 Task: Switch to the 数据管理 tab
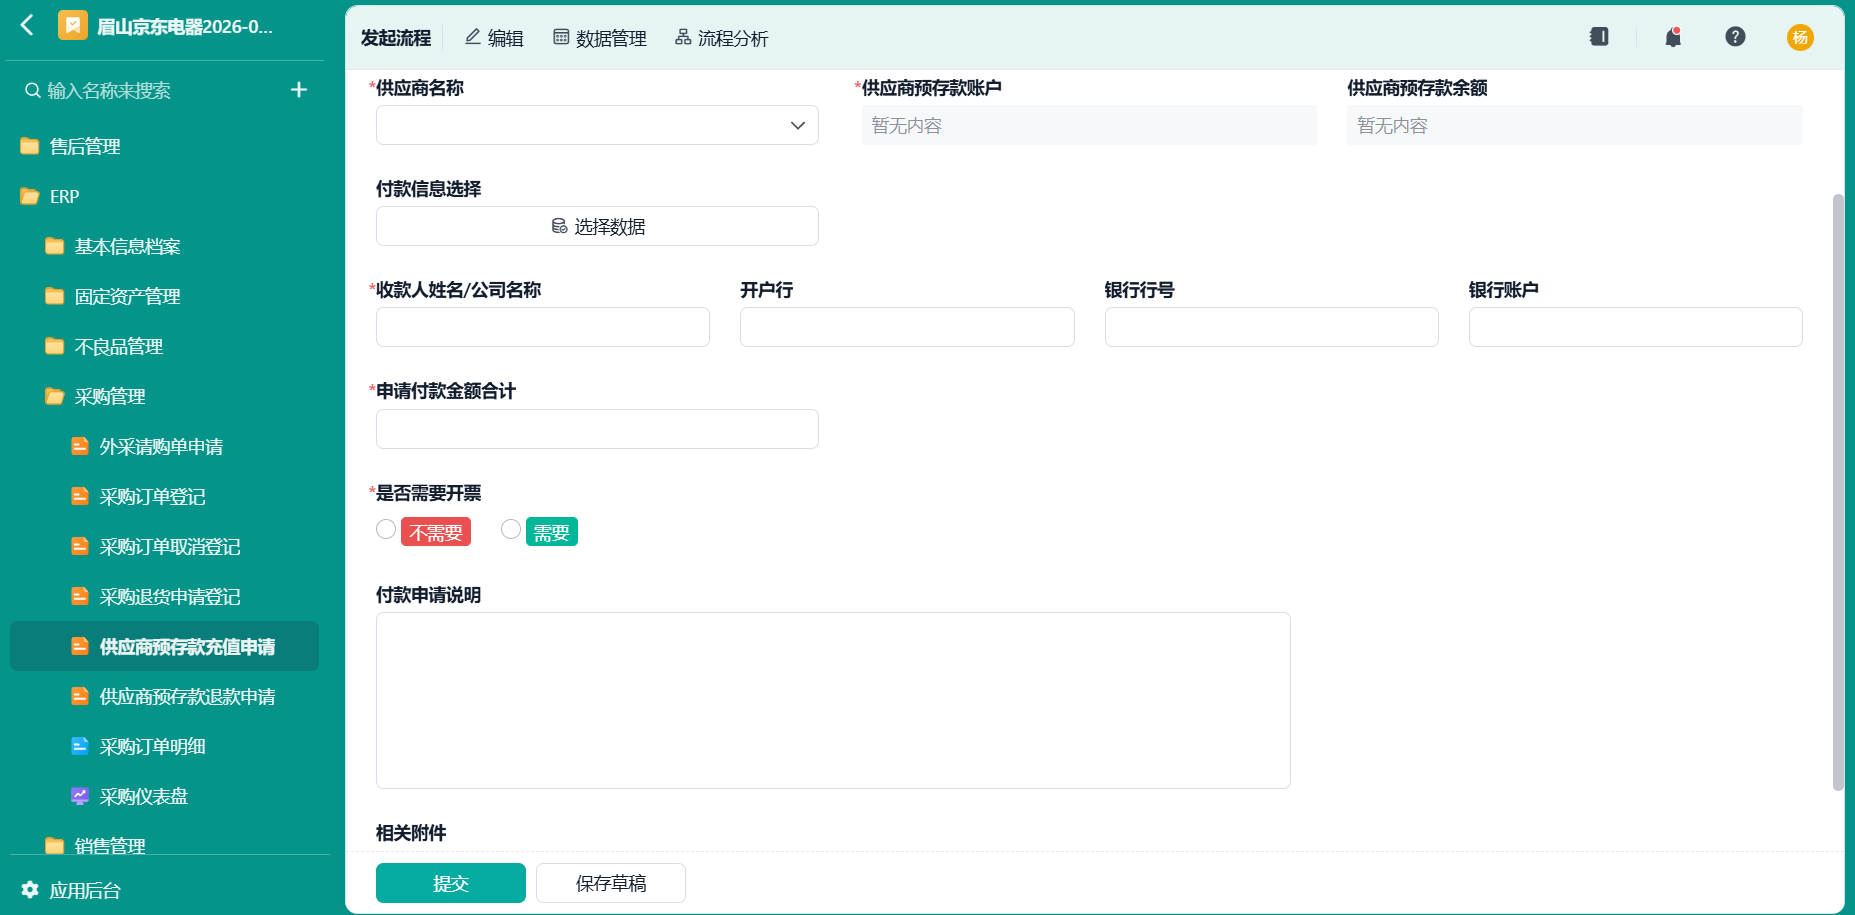click(600, 38)
